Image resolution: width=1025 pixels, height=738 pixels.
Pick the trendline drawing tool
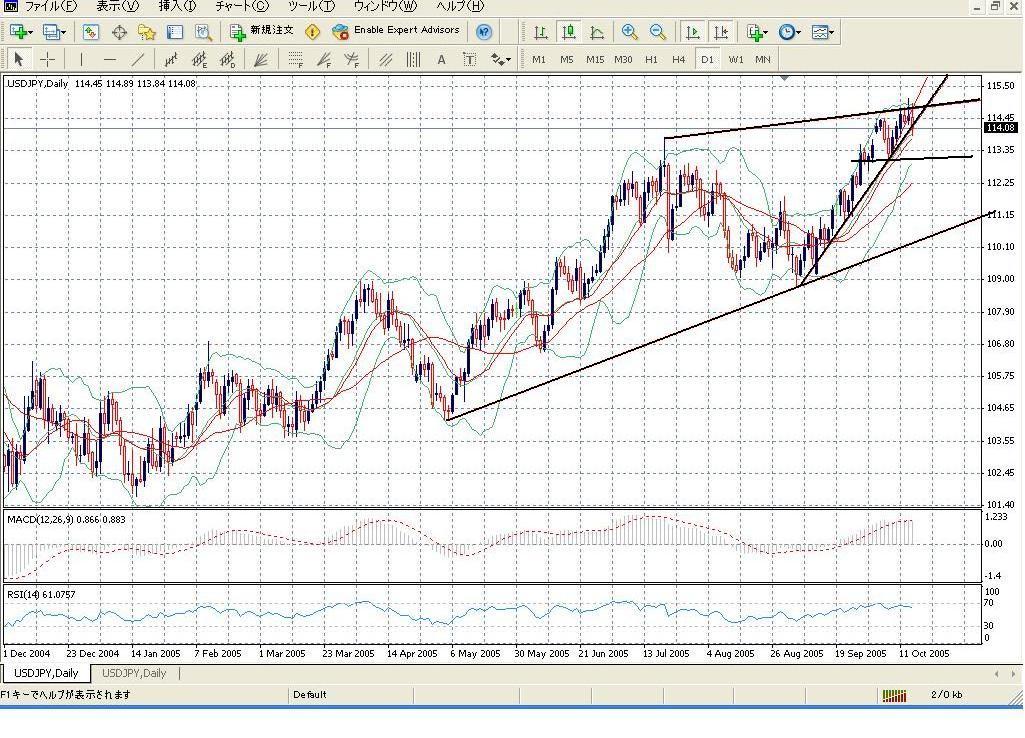tap(137, 59)
